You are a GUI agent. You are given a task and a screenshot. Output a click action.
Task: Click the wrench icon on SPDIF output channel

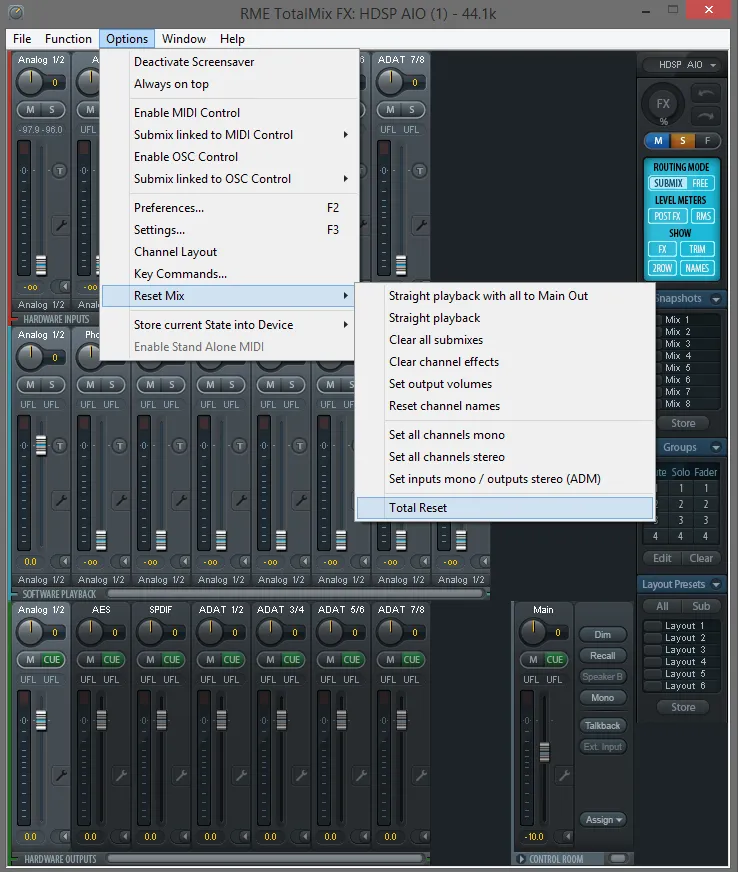coord(181,775)
